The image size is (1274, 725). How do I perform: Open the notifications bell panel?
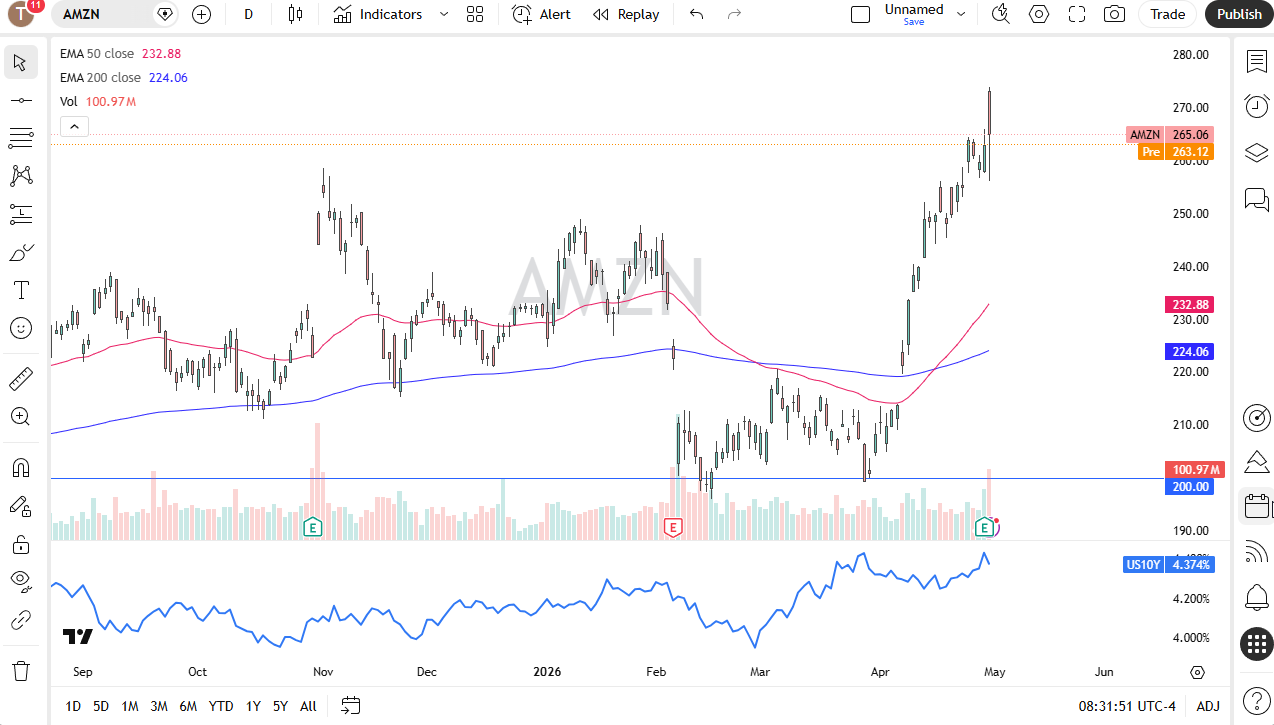pyautogui.click(x=1256, y=598)
